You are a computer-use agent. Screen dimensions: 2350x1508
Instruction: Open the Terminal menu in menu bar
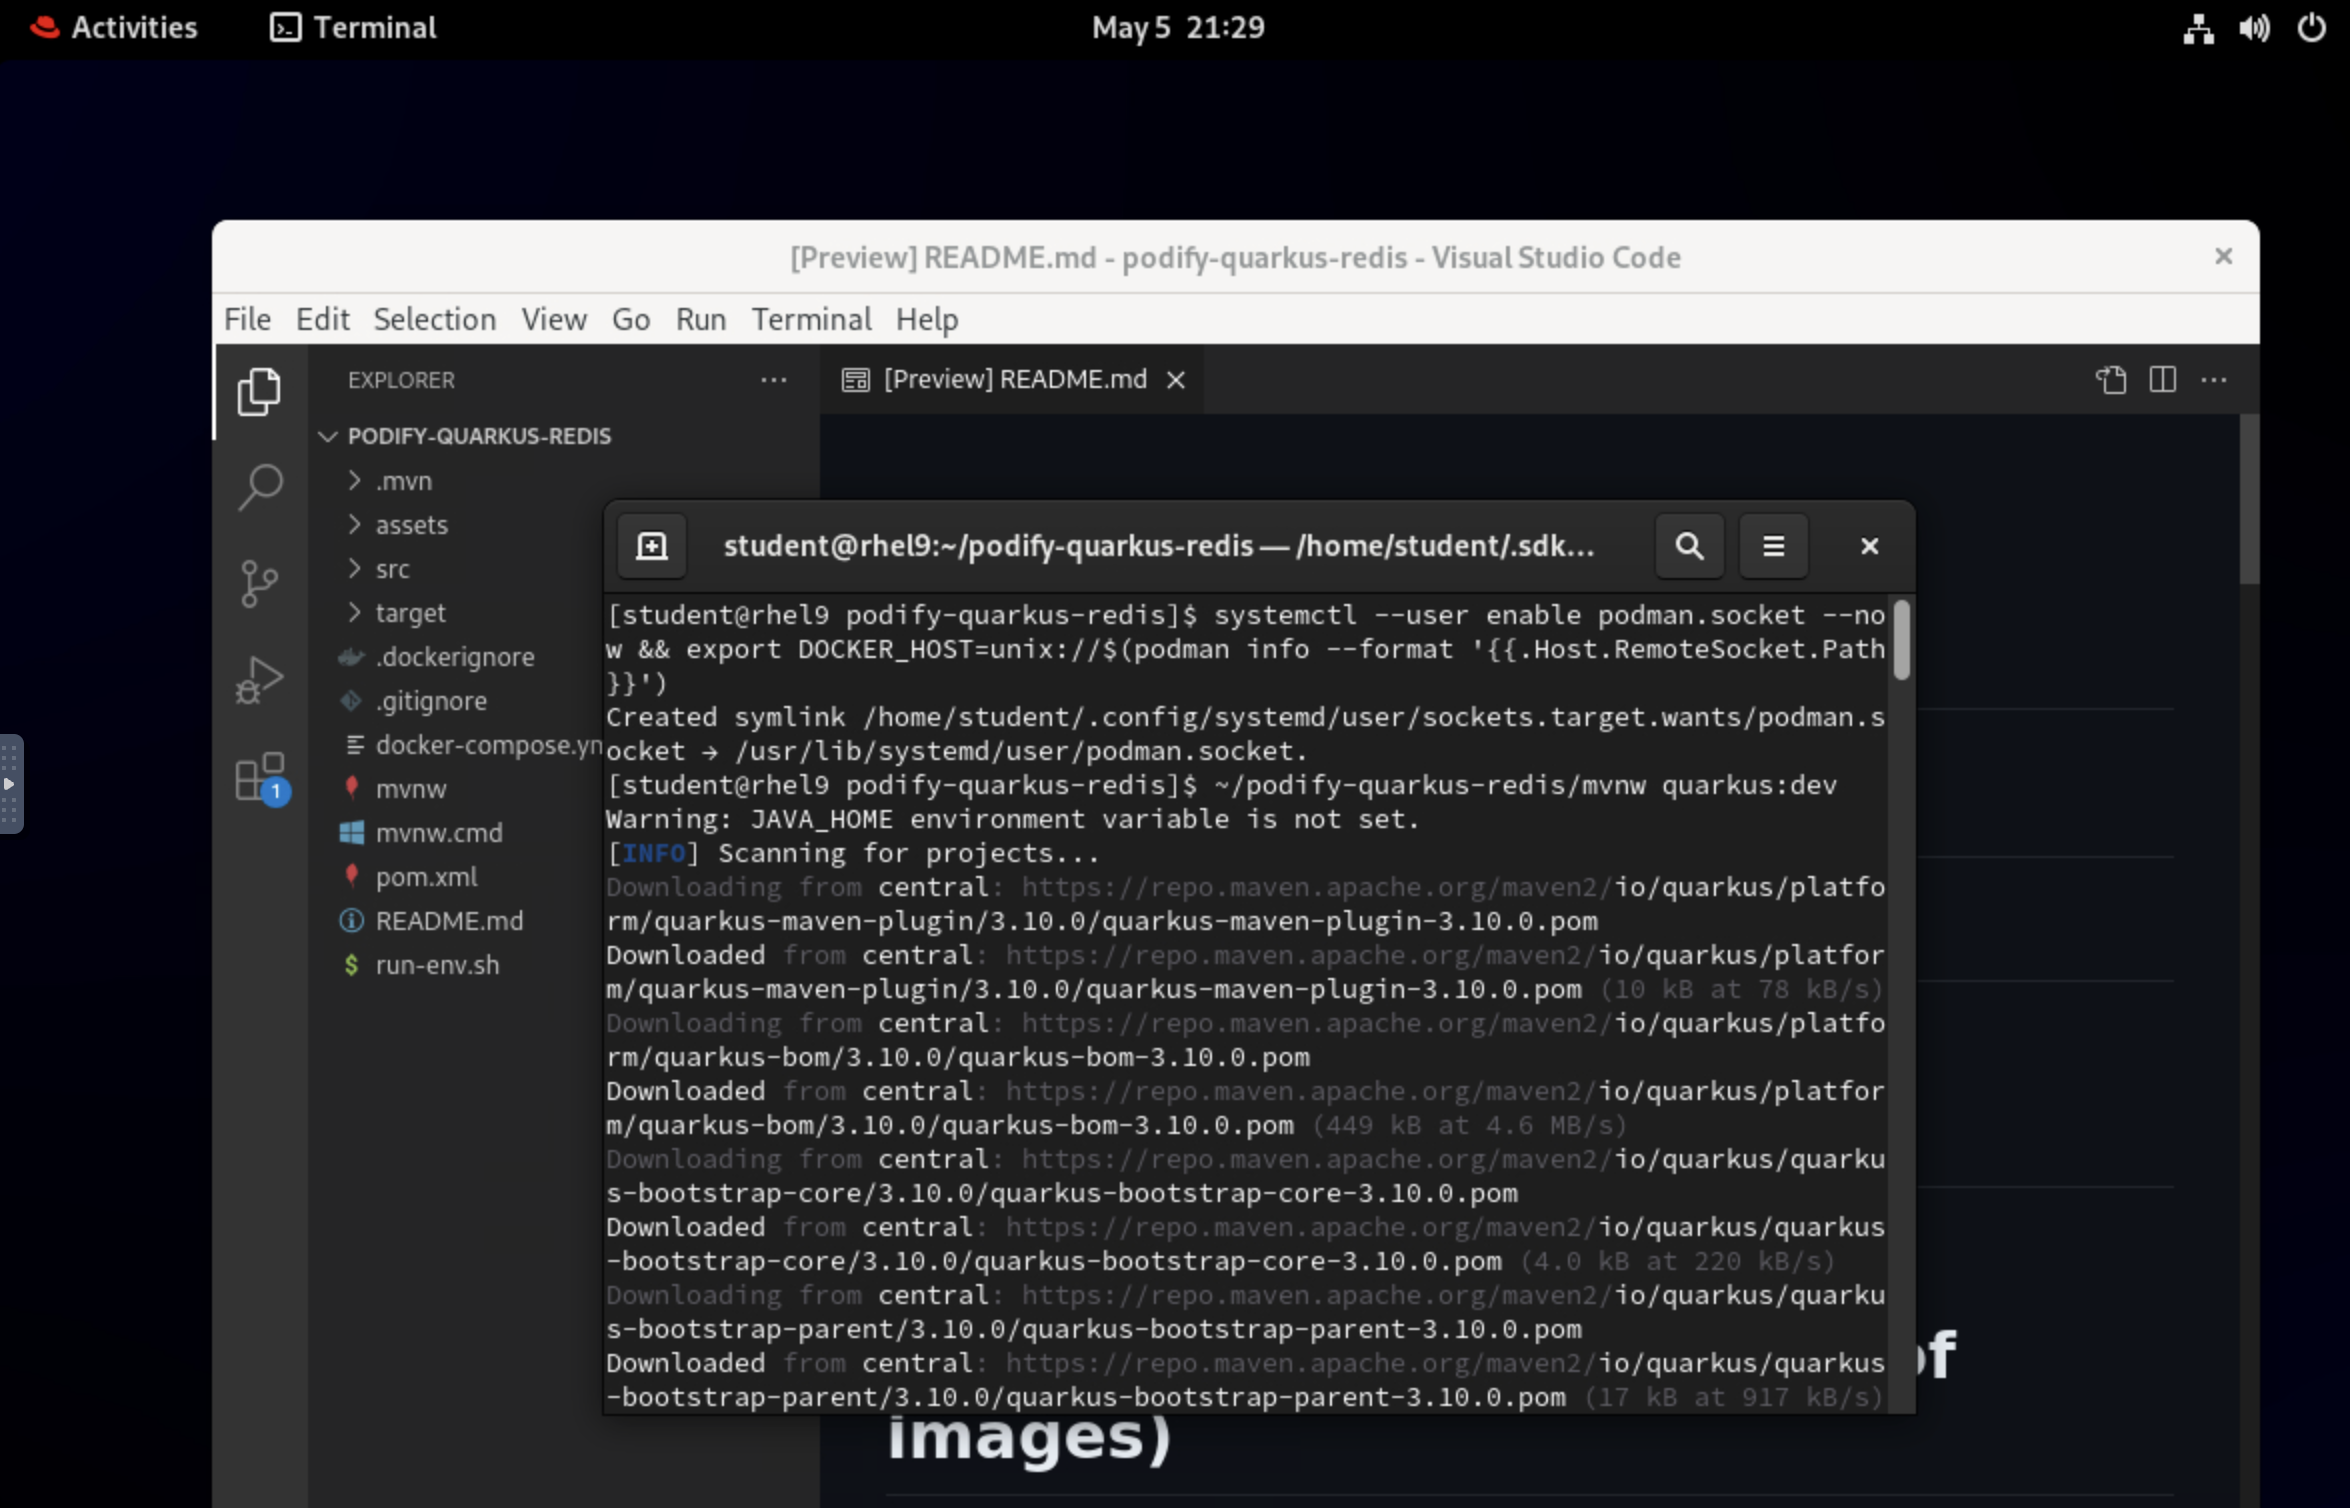click(811, 319)
